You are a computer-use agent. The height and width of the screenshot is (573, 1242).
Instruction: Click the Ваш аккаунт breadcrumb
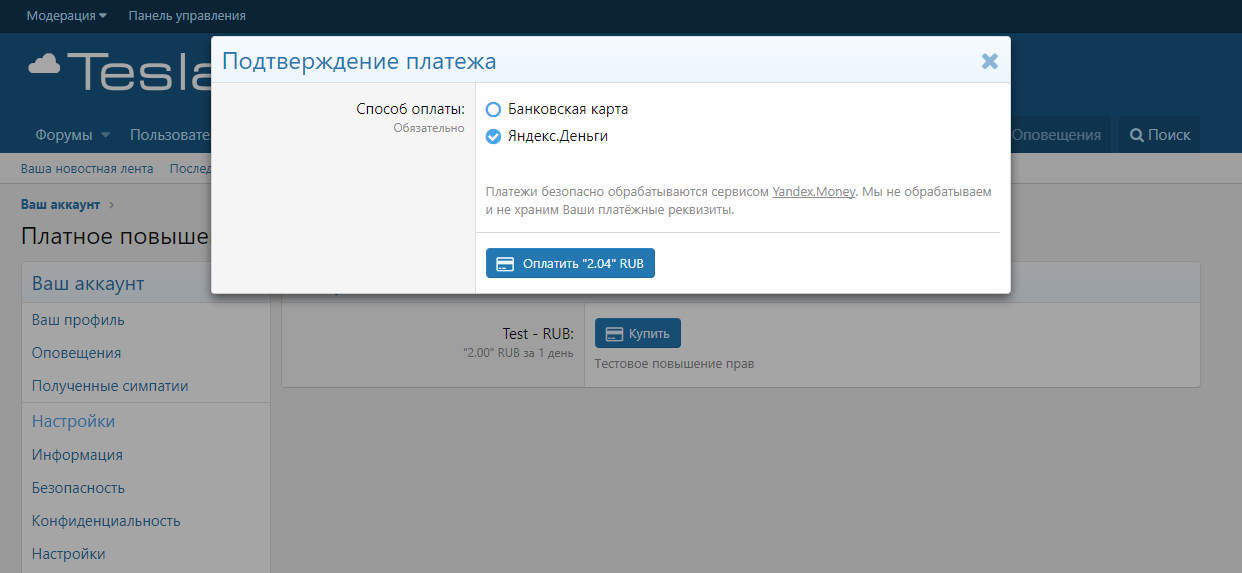(60, 204)
